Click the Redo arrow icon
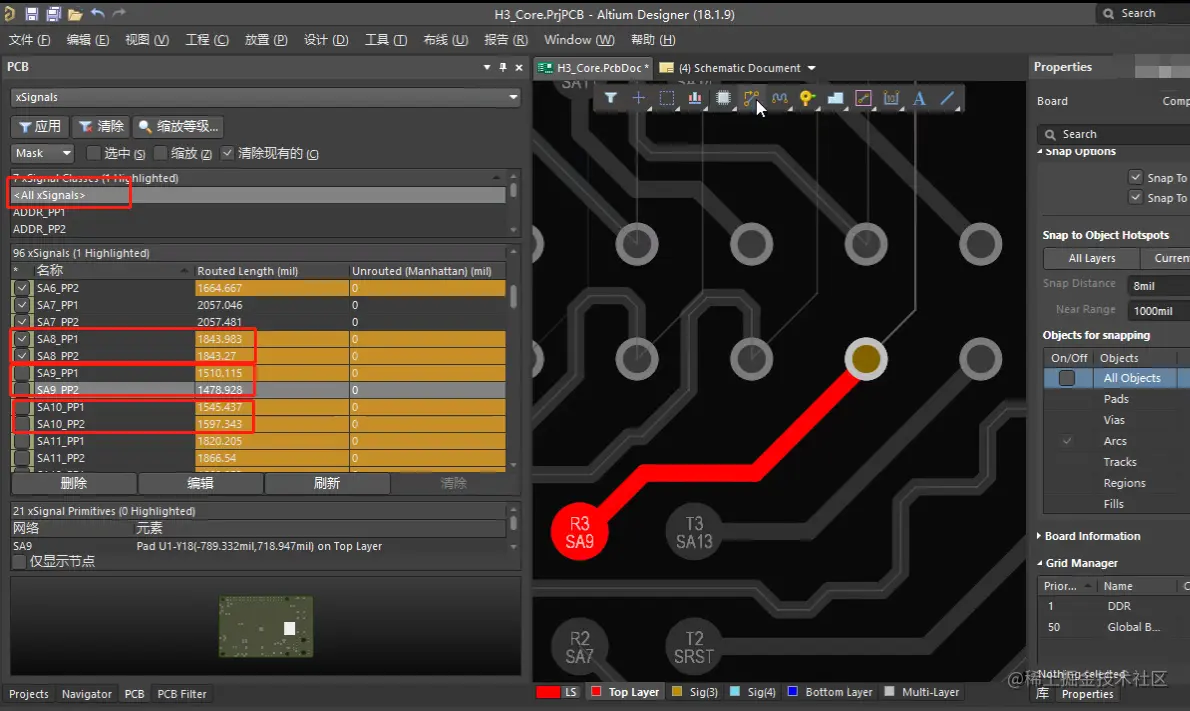1190x711 pixels. 119,13
